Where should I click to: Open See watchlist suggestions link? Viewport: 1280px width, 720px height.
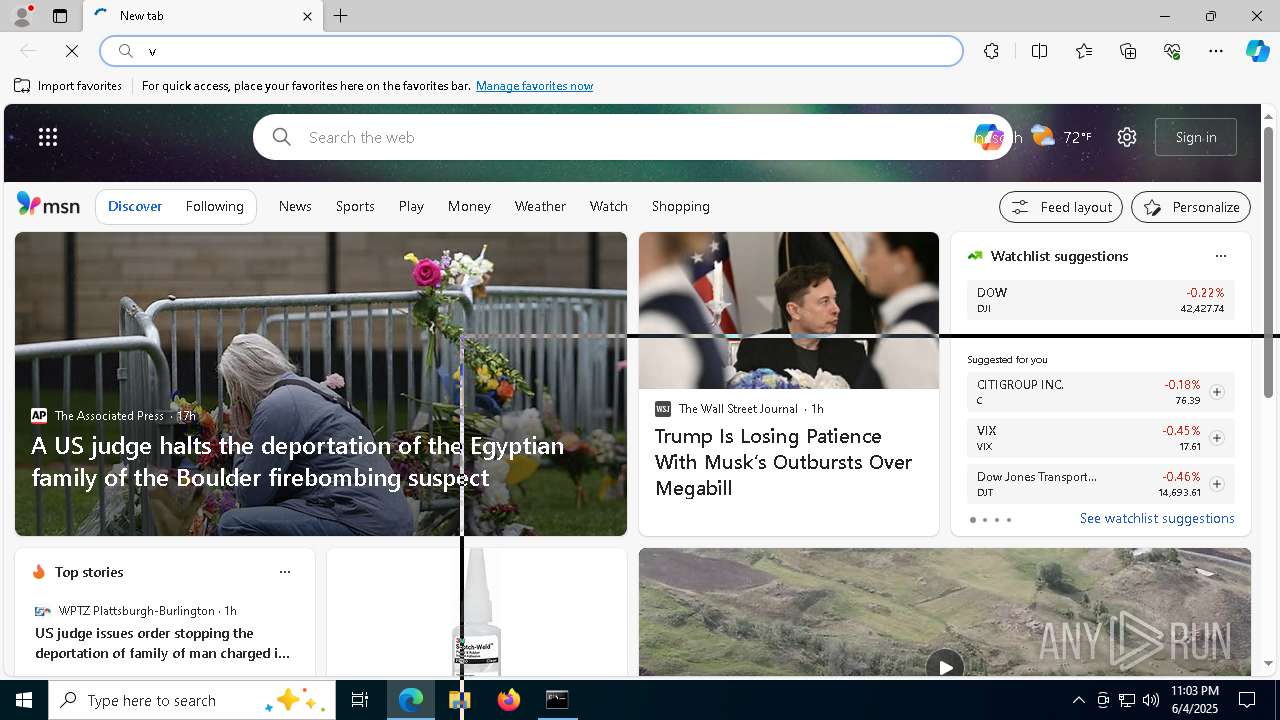click(1157, 518)
